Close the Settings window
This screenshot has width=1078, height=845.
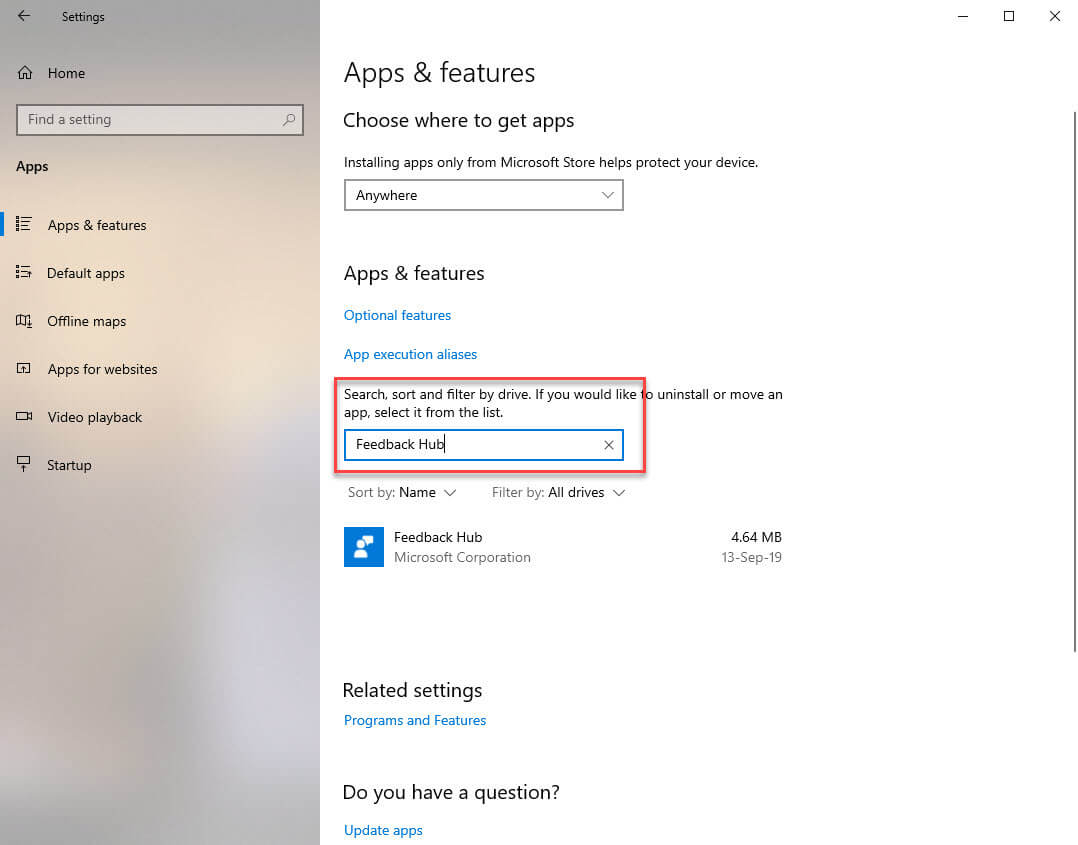coord(1055,16)
